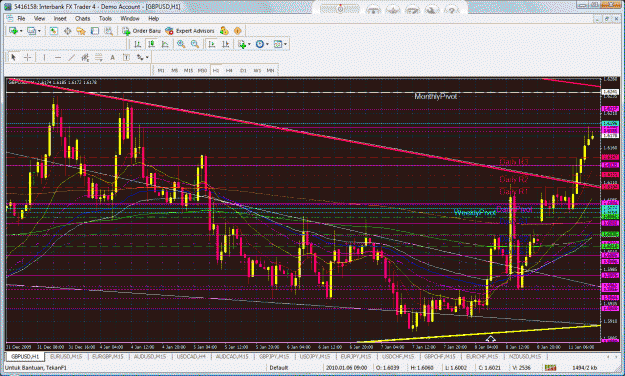This screenshot has width=625, height=376.
Task: Expand the Profiles dropdown arrow
Action: pos(39,31)
